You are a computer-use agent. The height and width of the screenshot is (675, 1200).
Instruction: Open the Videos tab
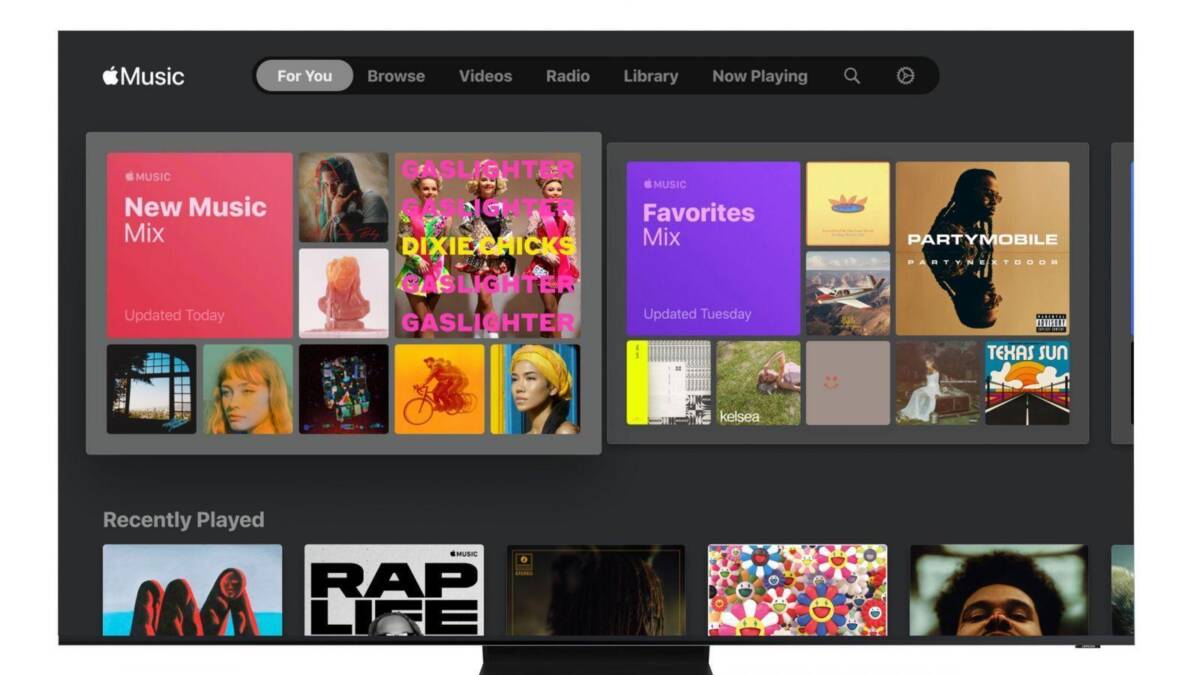[485, 76]
